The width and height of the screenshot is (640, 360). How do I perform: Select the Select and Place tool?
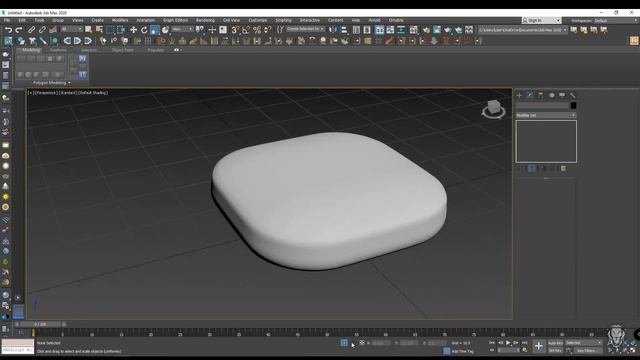165,30
